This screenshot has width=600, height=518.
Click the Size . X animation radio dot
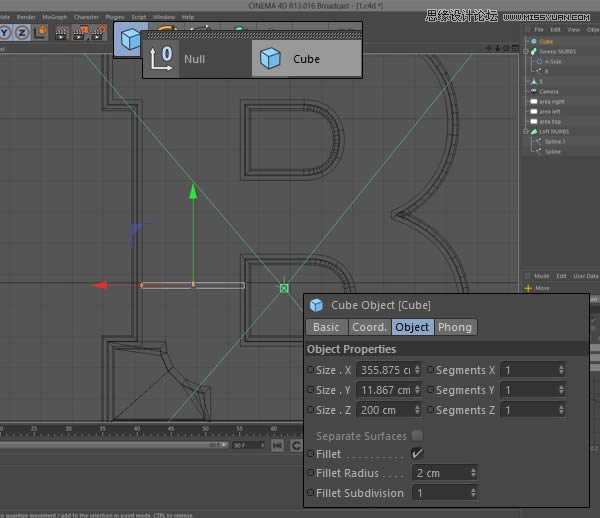tap(311, 370)
